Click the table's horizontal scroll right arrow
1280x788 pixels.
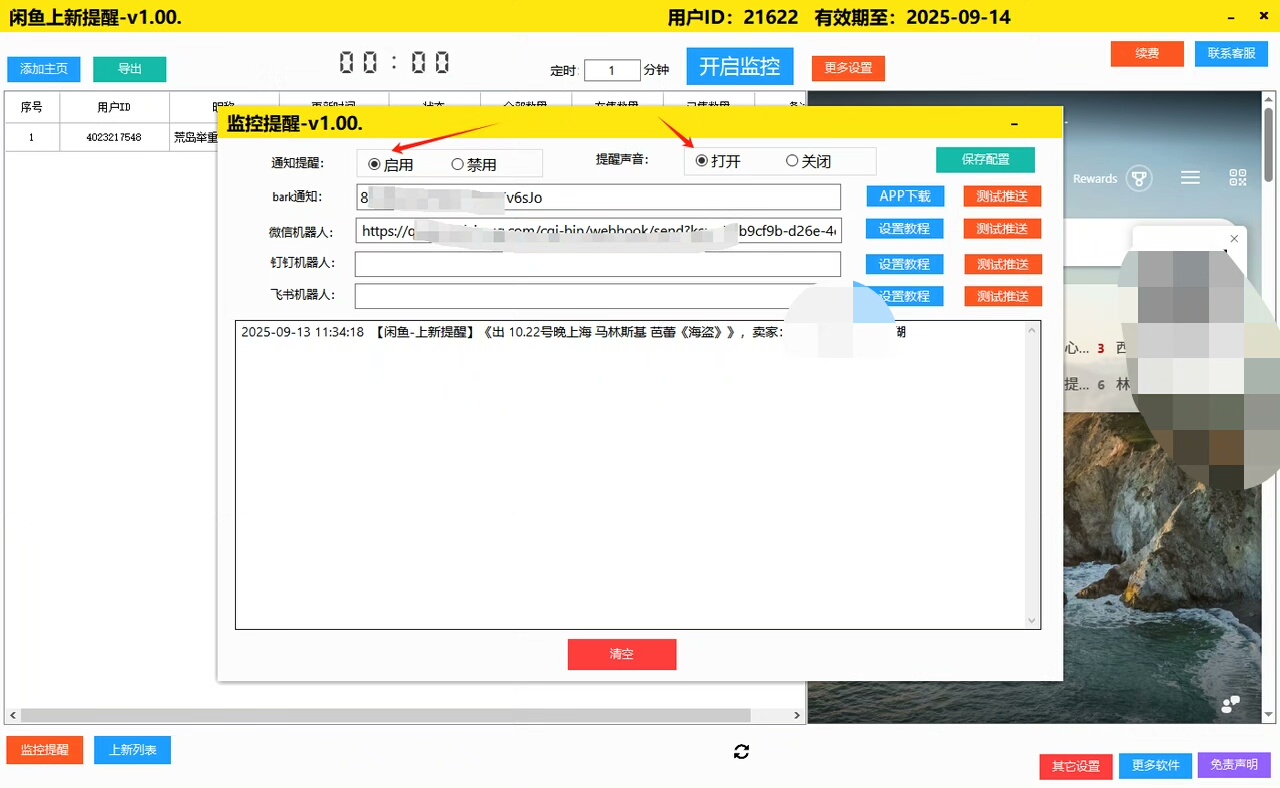coord(797,716)
